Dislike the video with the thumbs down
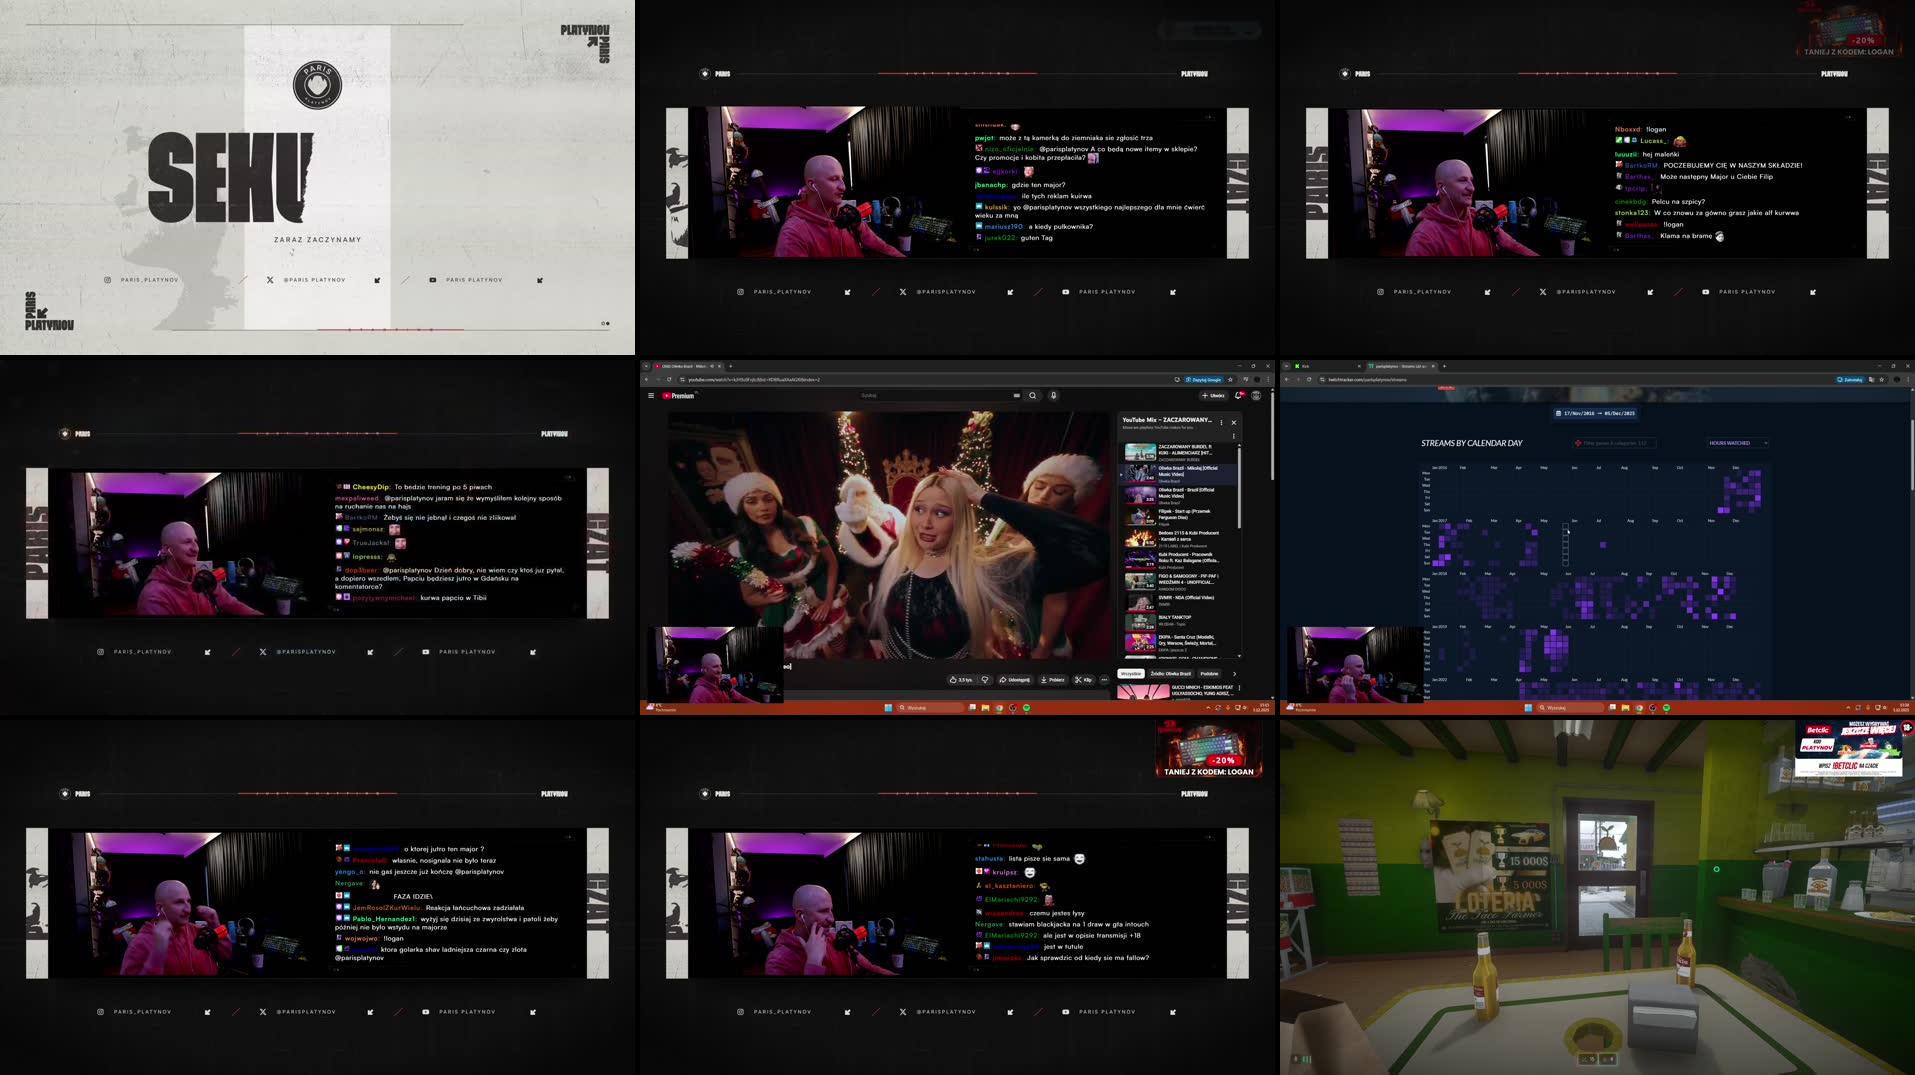1915x1075 pixels. pos(985,679)
